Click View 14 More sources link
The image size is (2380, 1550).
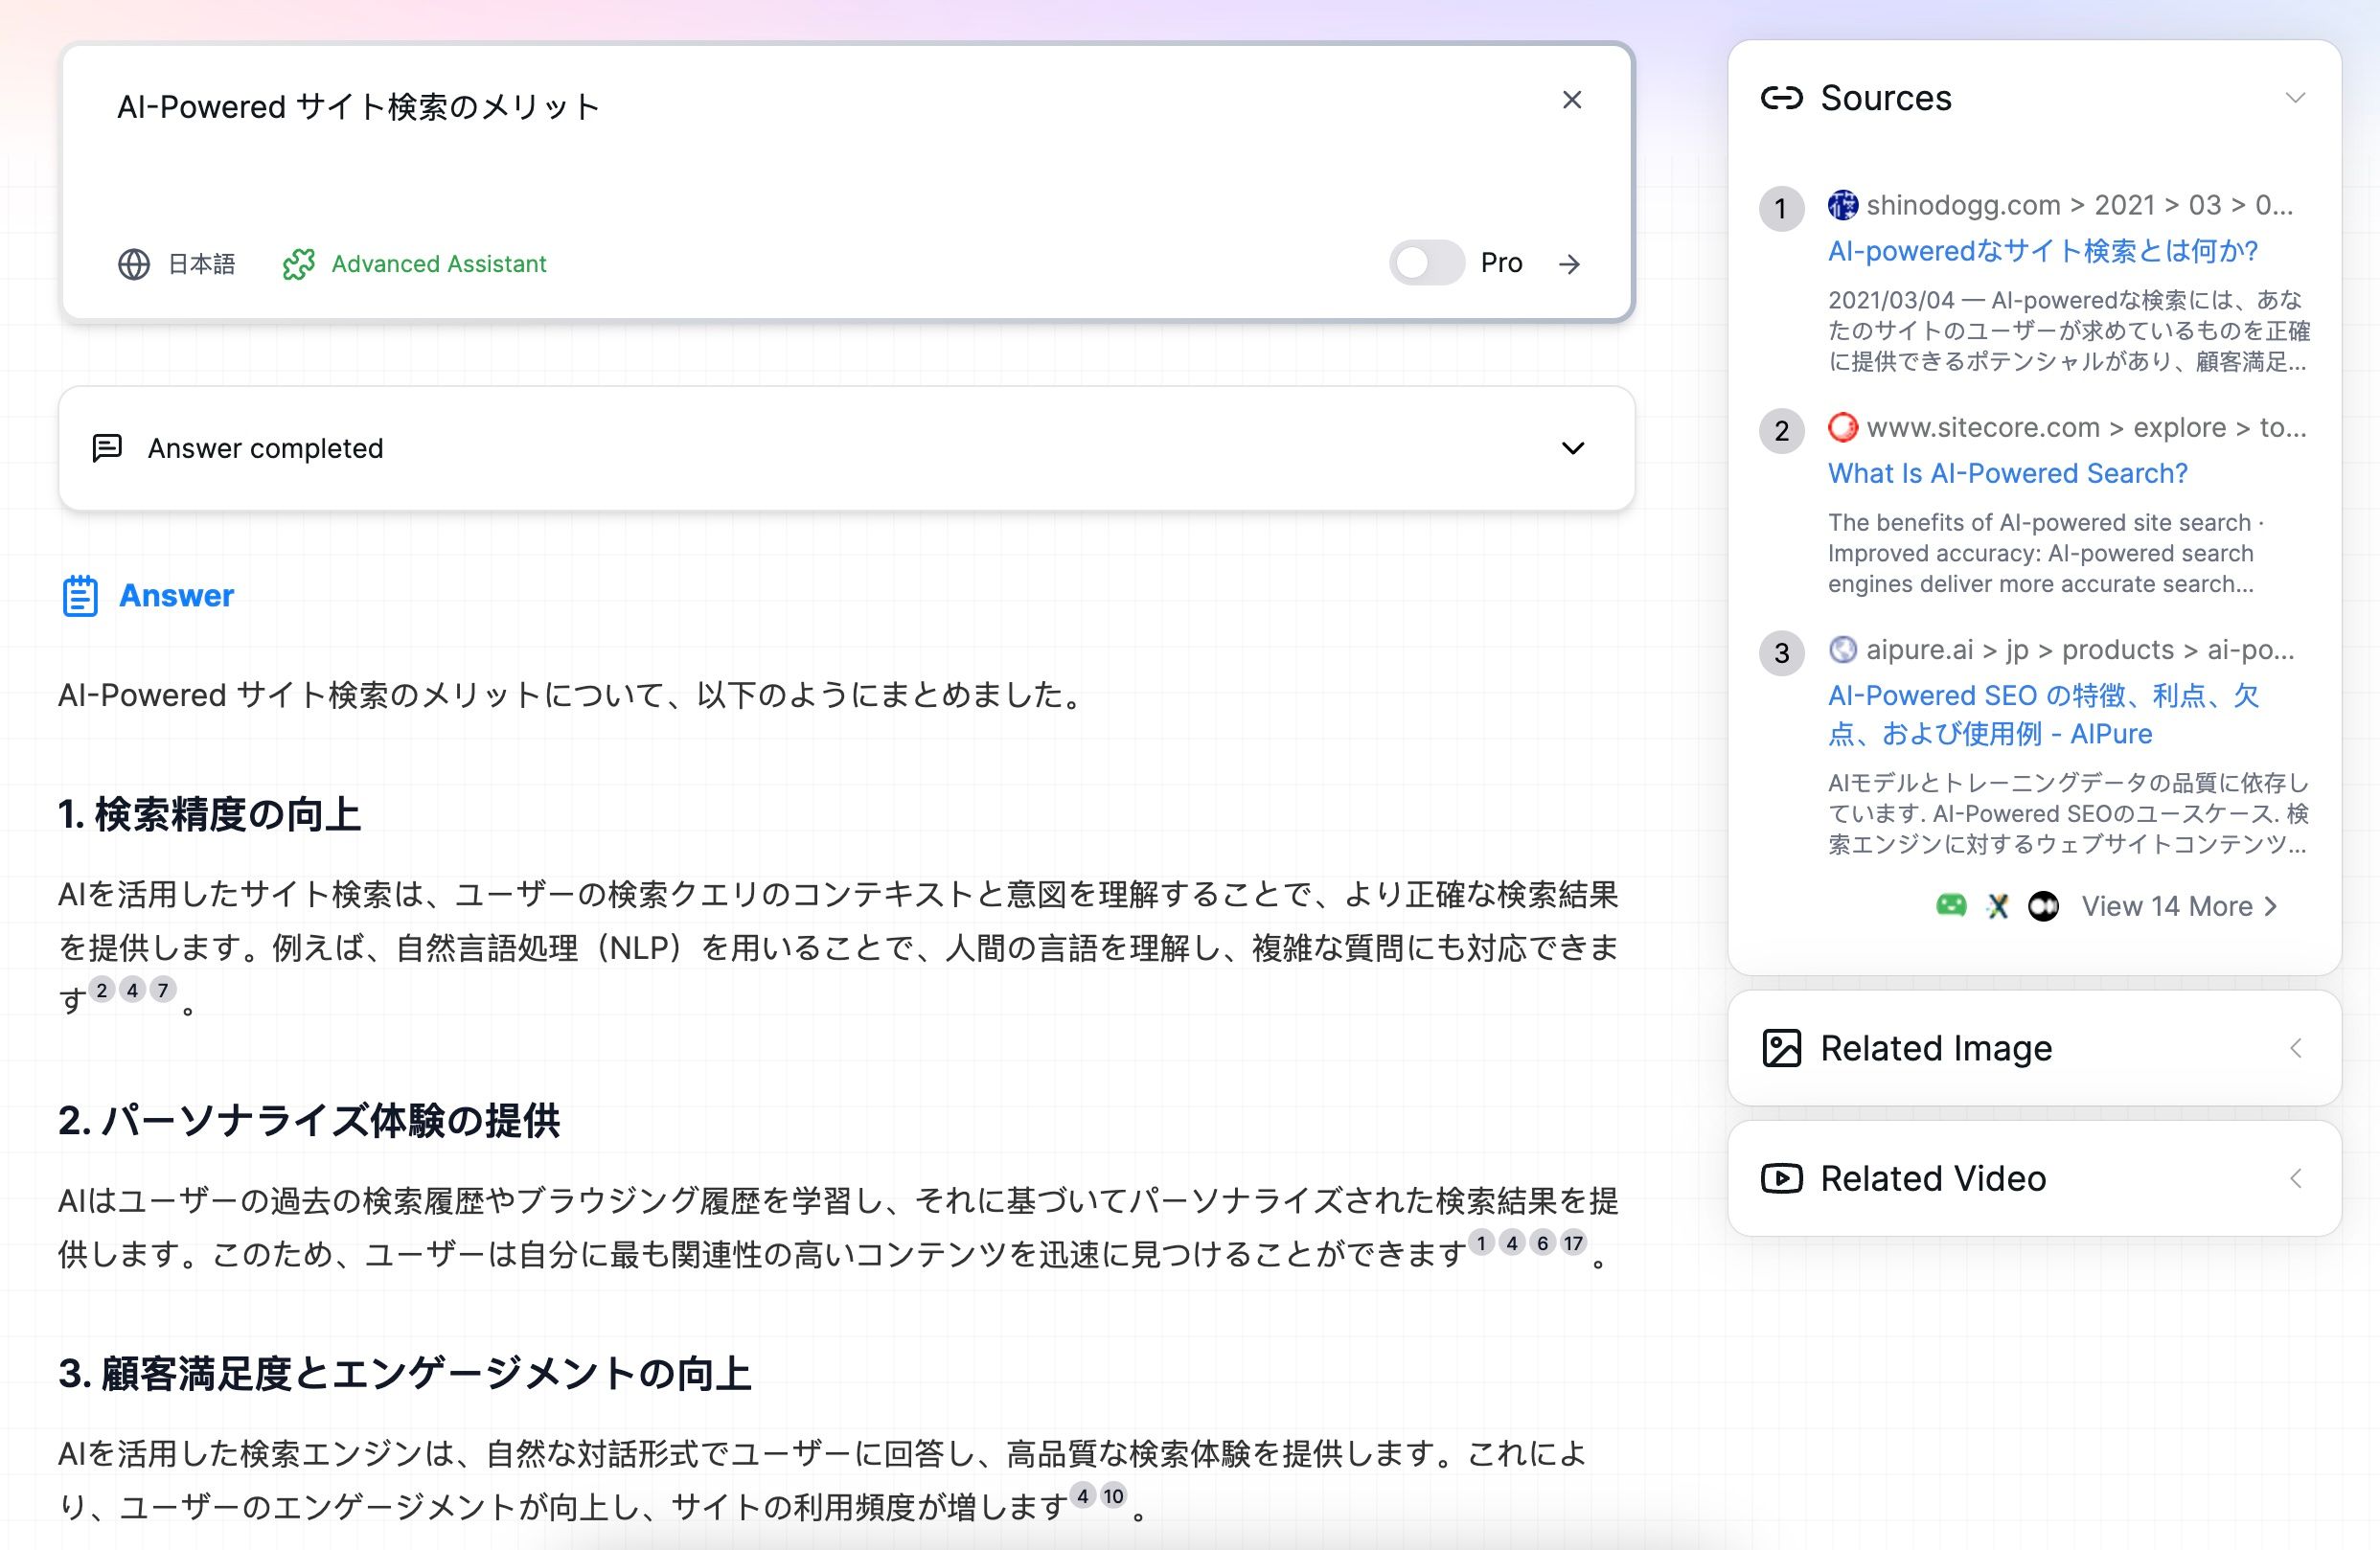tap(2174, 905)
